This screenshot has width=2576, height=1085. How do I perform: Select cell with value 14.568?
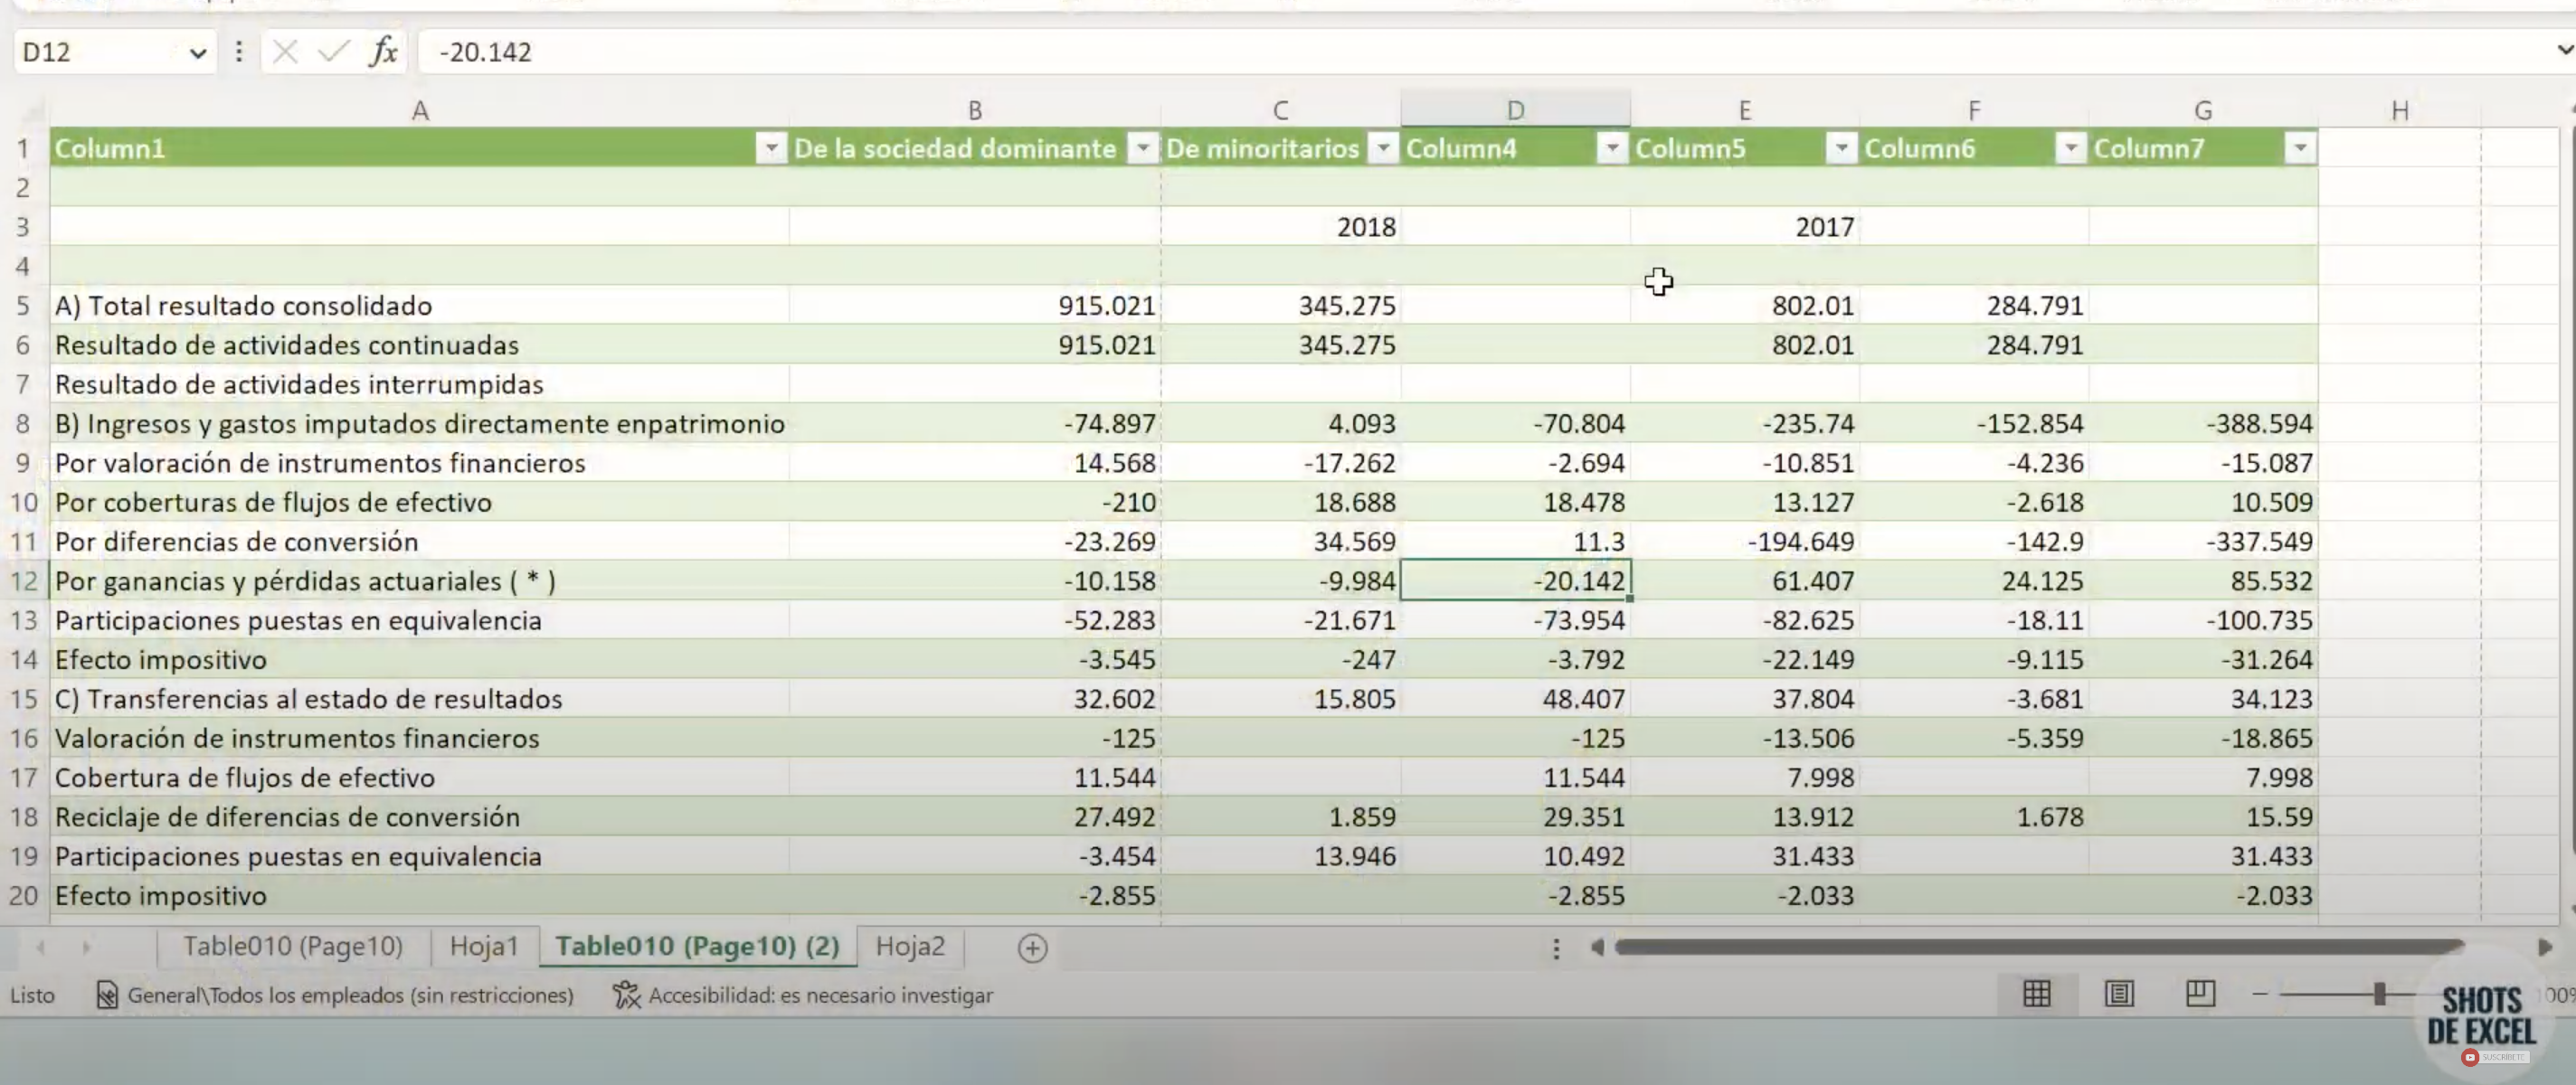pyautogui.click(x=975, y=463)
